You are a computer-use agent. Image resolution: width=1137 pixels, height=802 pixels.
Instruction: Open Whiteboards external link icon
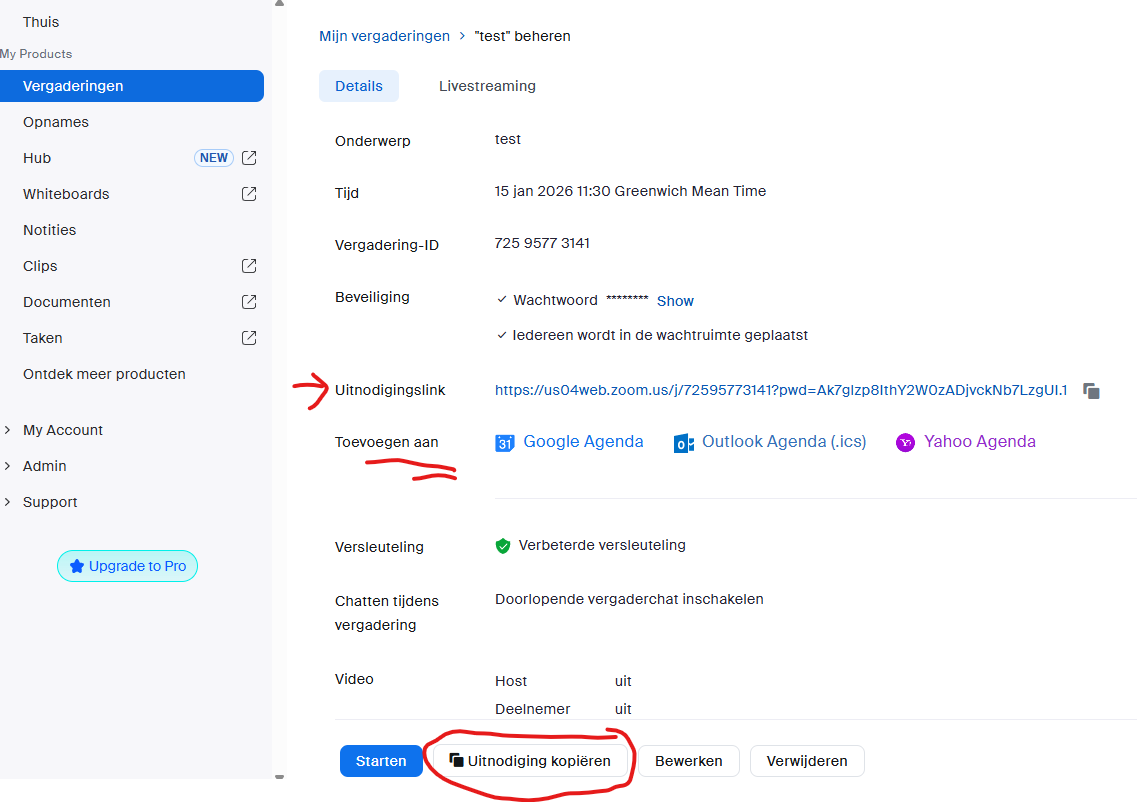tap(249, 194)
